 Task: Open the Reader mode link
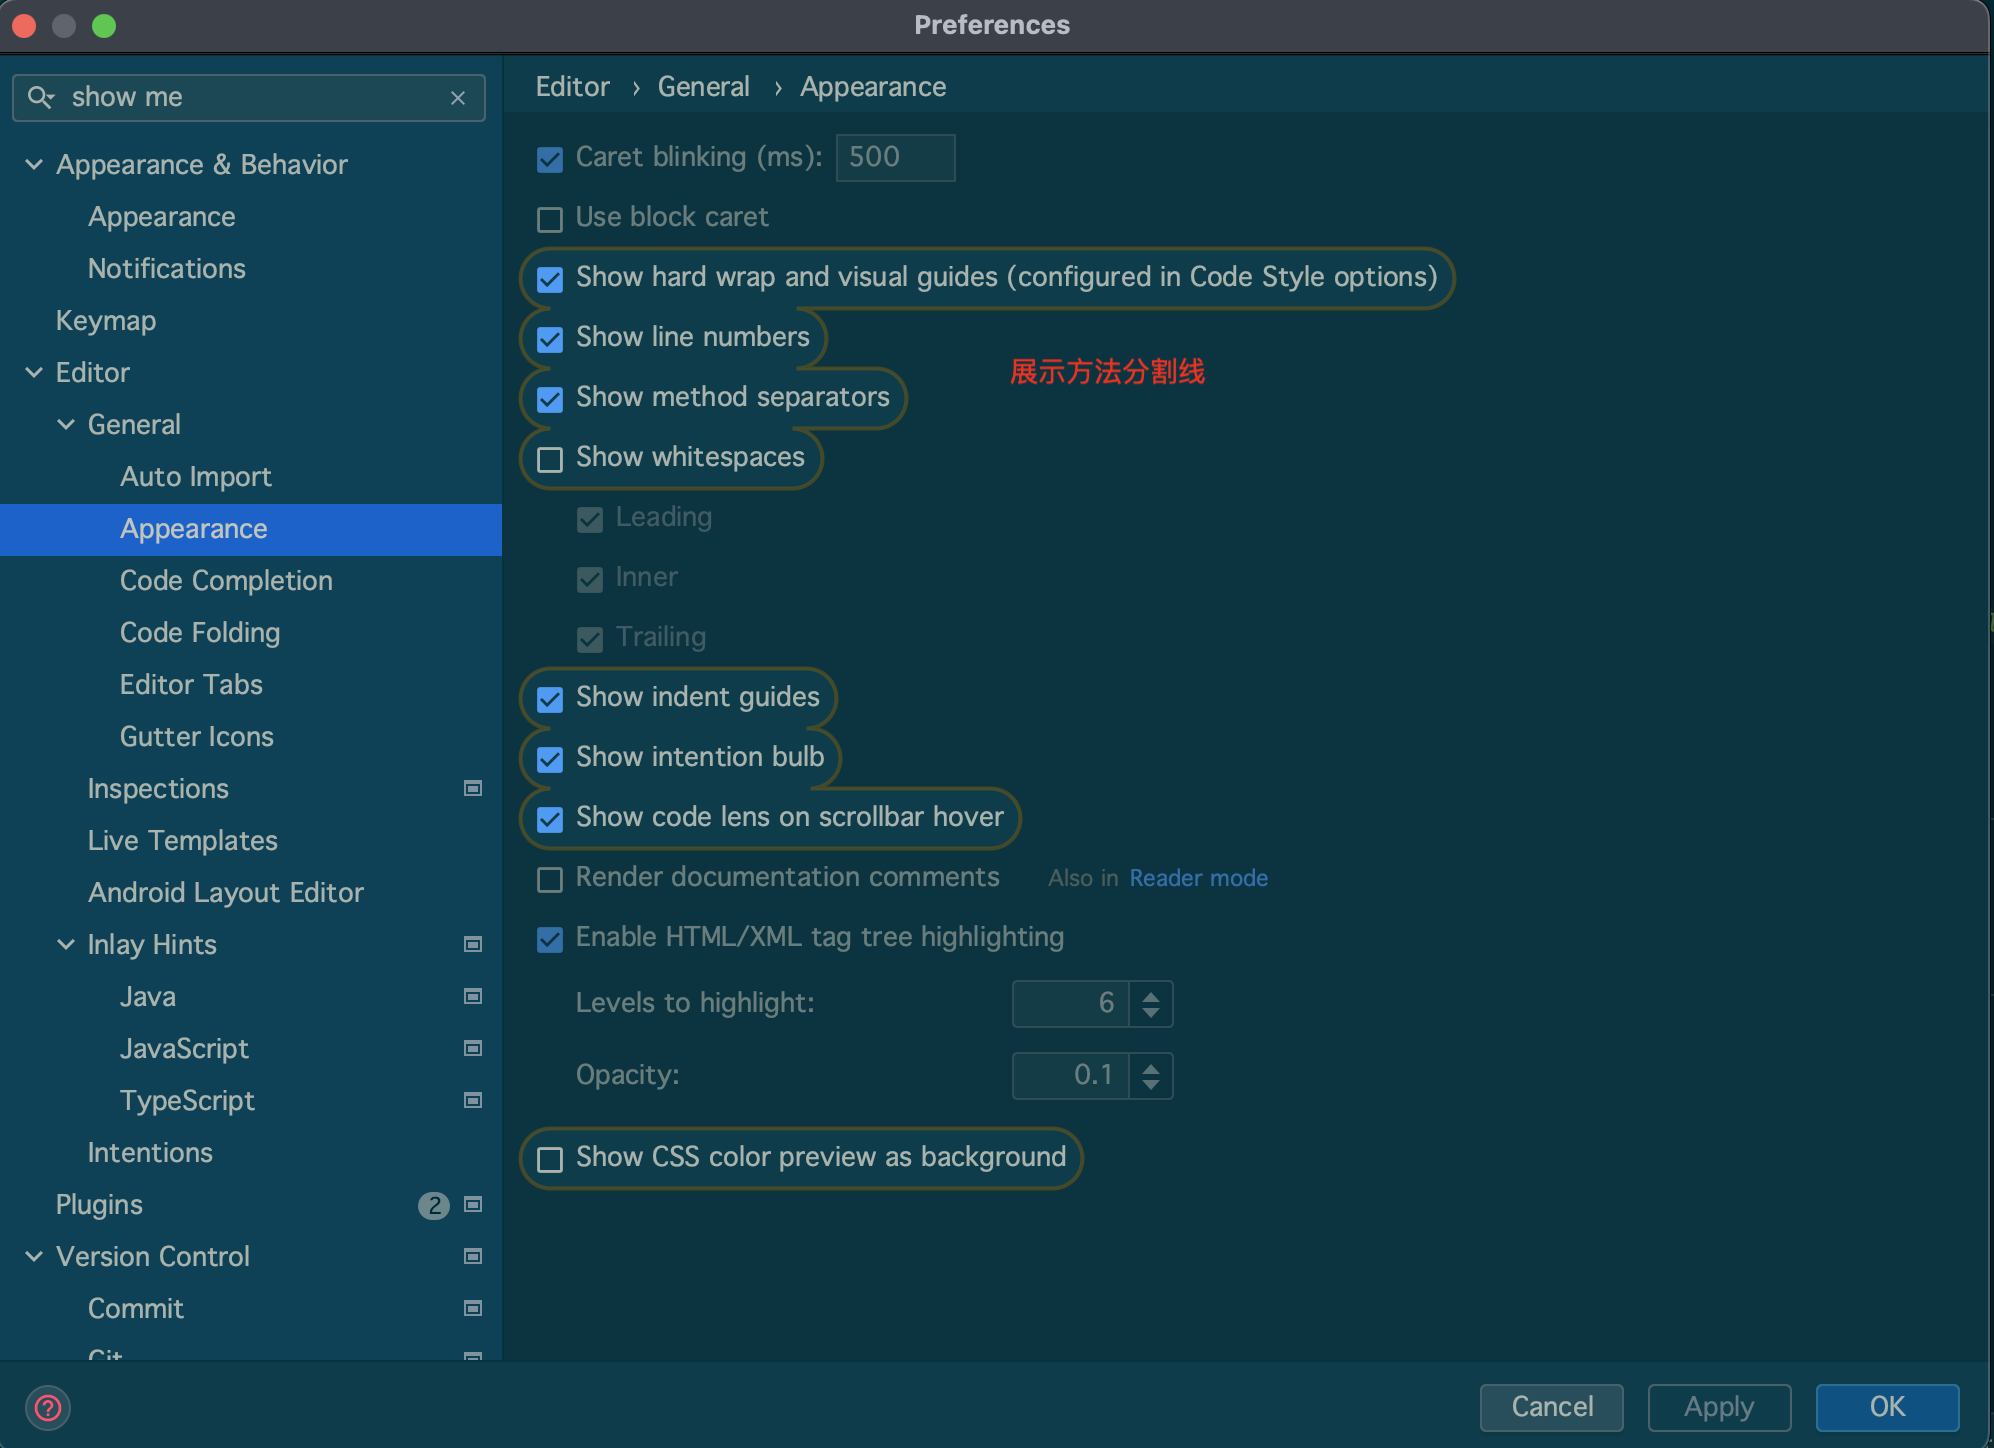coord(1198,878)
